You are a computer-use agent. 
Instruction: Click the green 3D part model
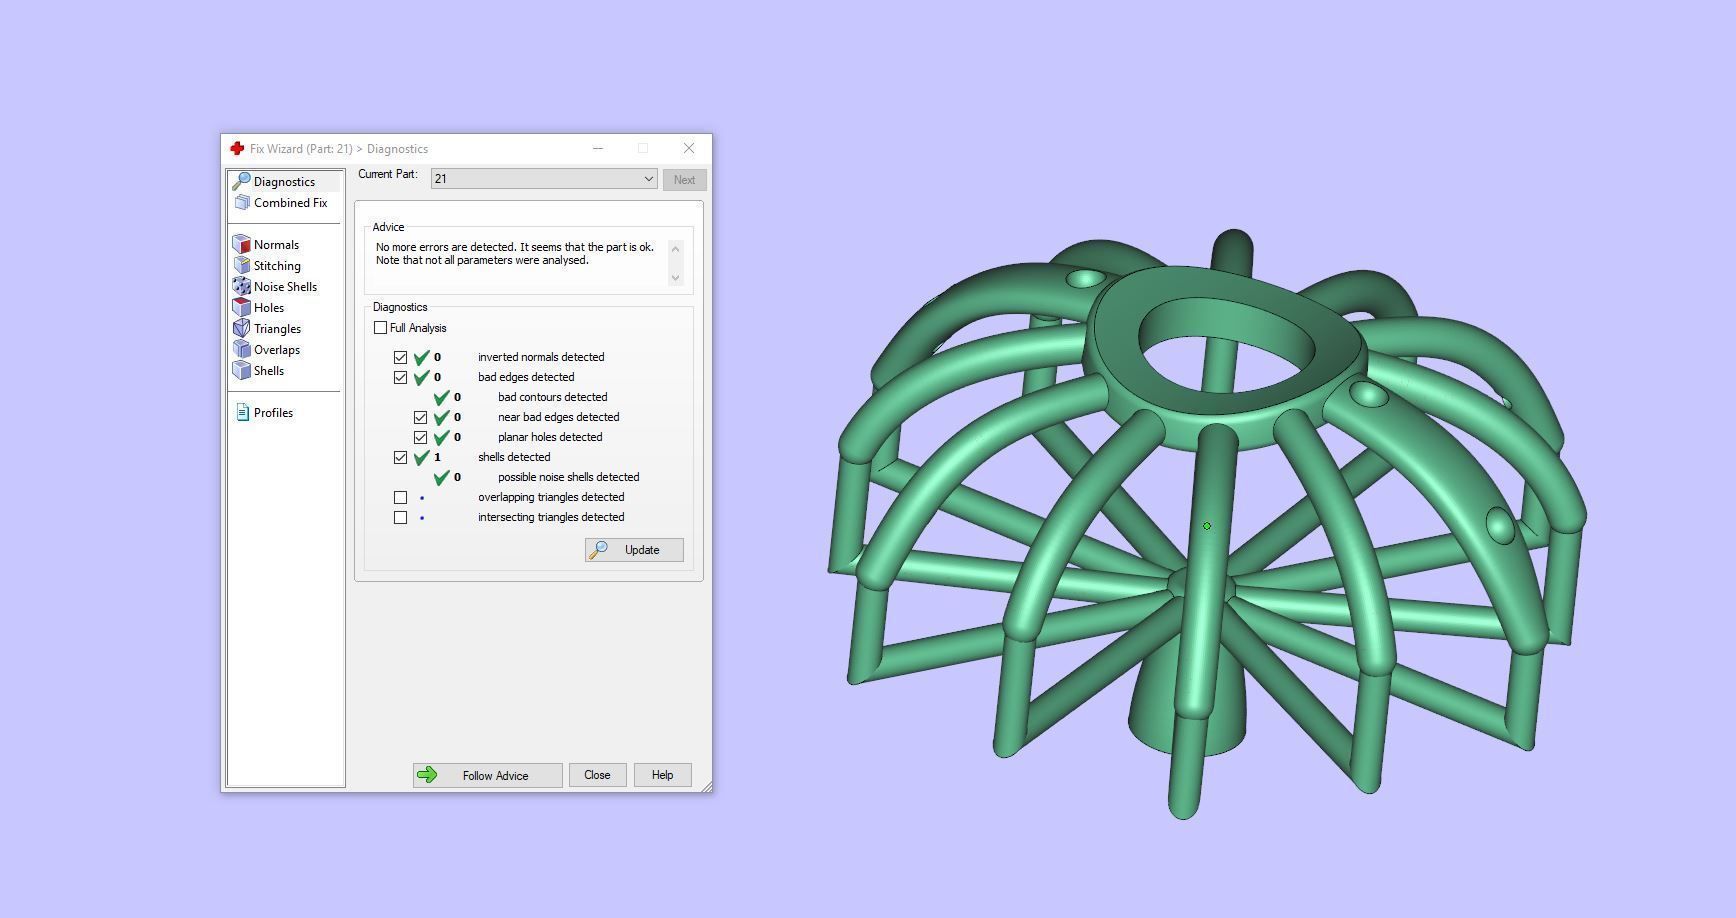(x=1206, y=524)
